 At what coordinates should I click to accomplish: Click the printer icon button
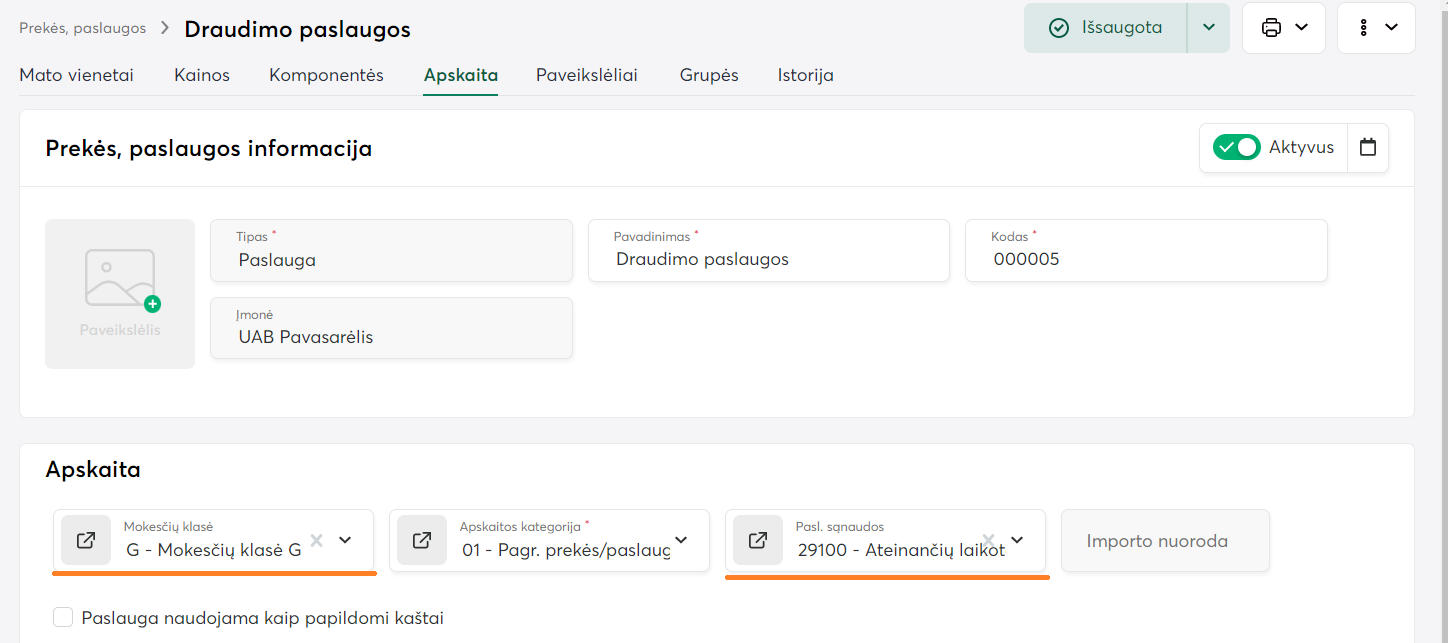point(1283,28)
